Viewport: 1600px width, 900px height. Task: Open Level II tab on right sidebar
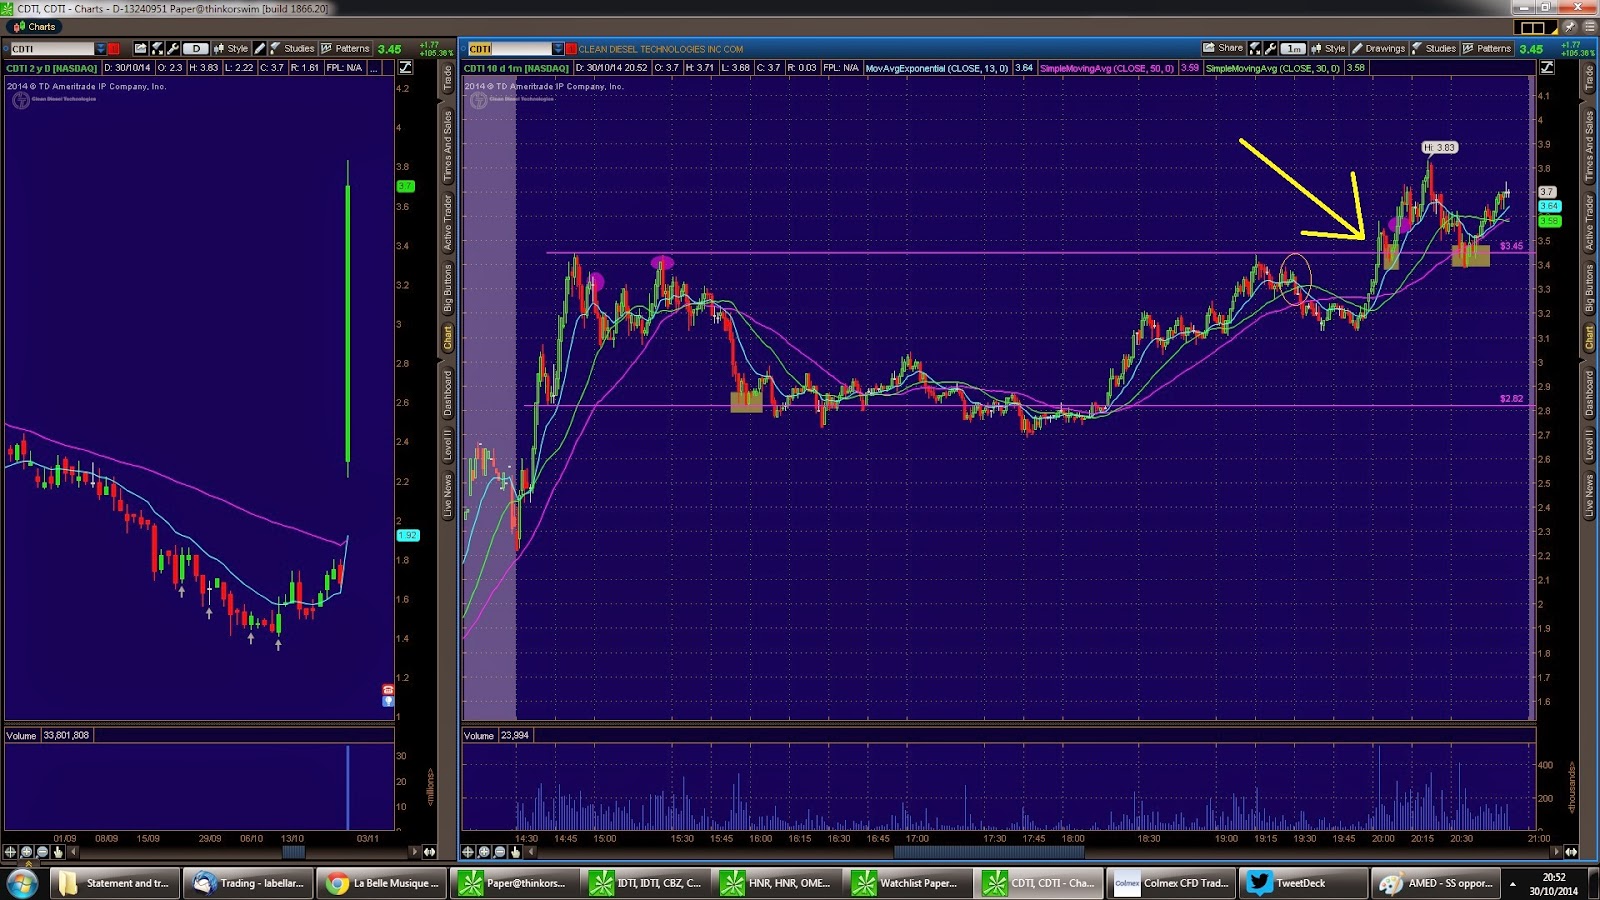click(1589, 444)
